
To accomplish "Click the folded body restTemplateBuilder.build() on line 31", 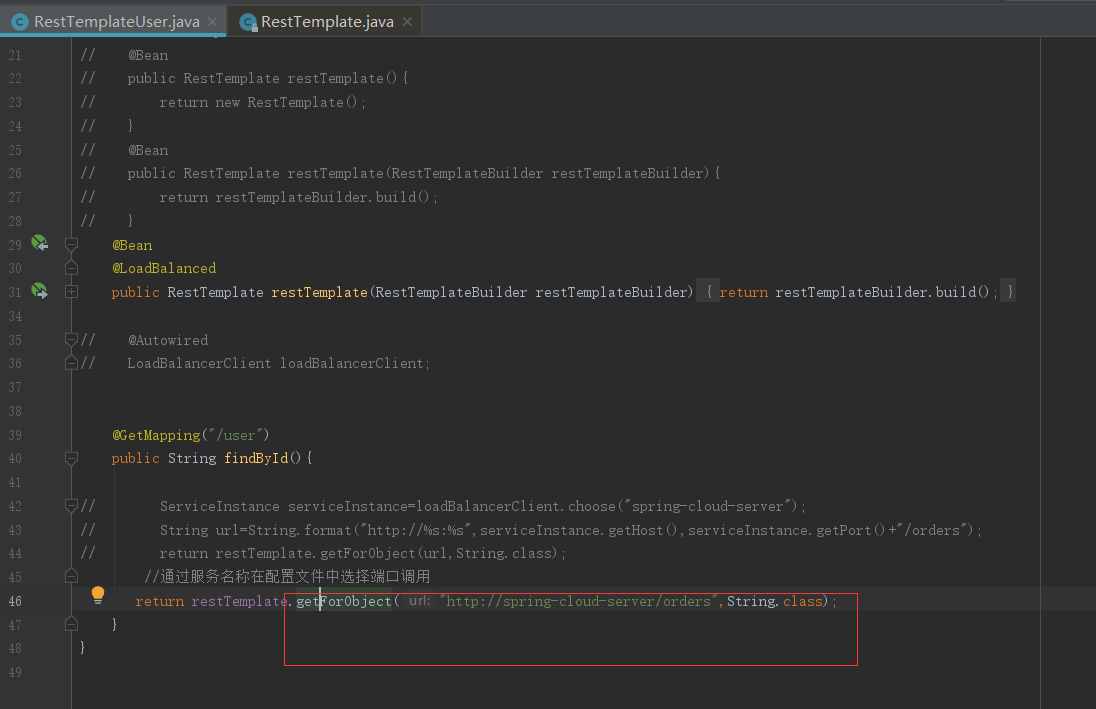I will (883, 292).
